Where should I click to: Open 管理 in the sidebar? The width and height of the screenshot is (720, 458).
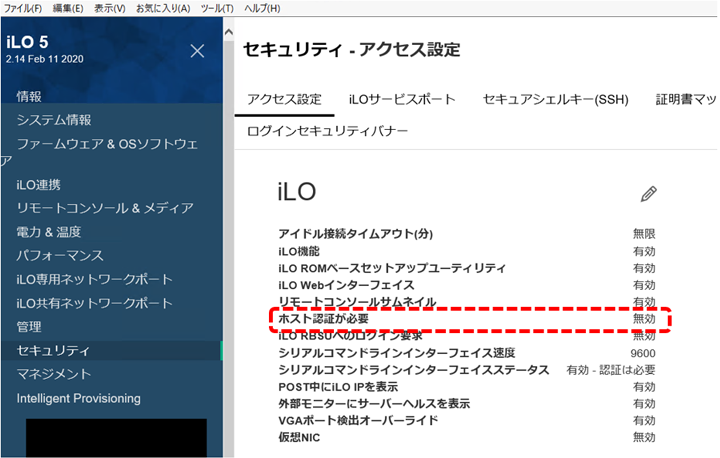pos(29,327)
